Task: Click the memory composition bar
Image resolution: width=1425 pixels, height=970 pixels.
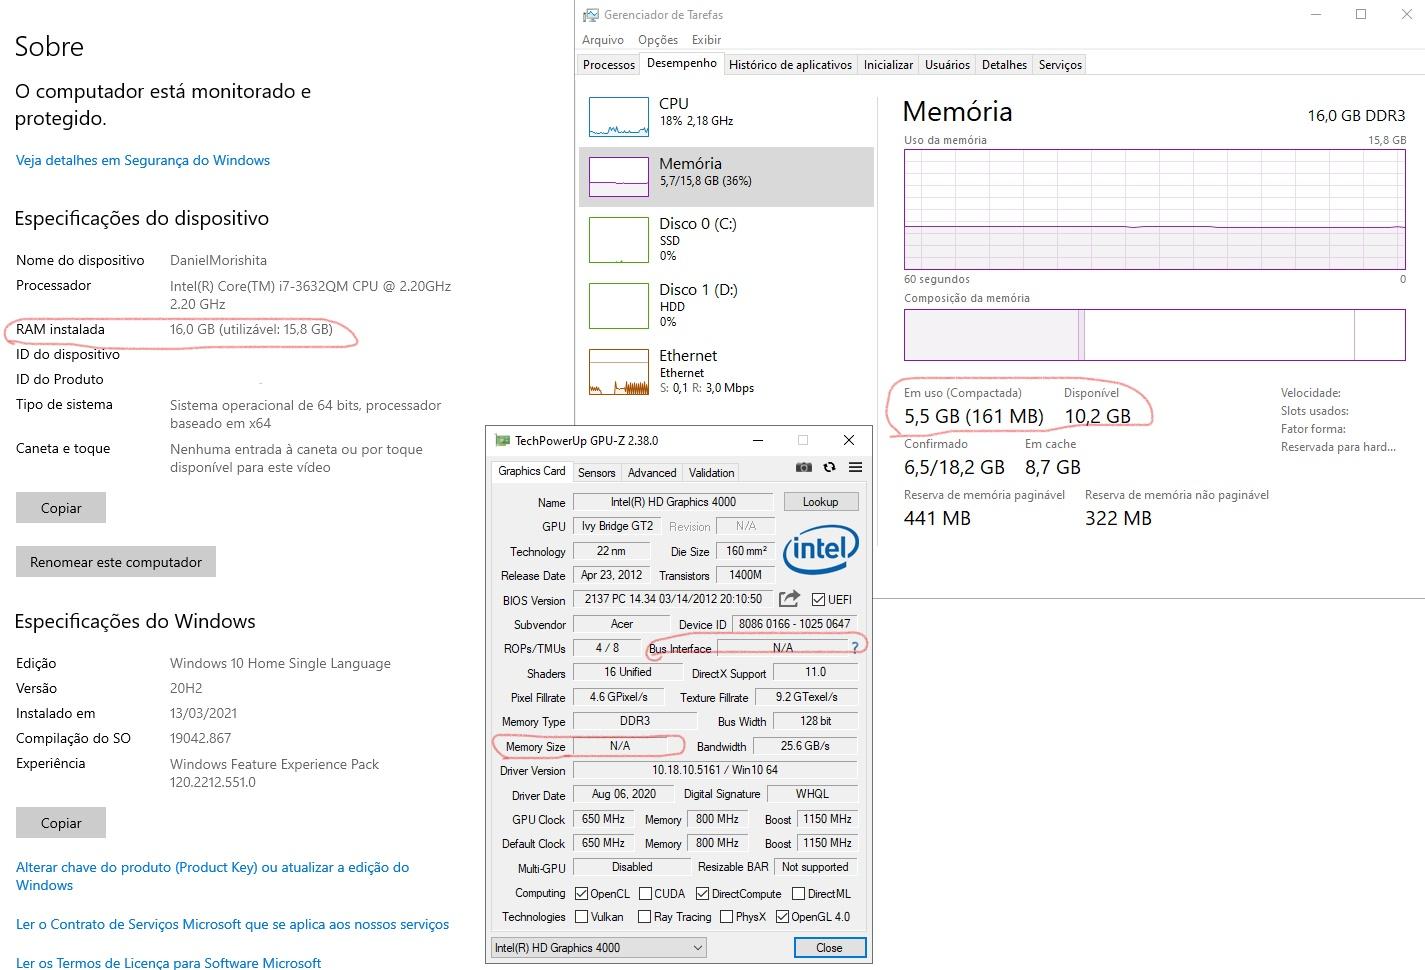Action: (x=1155, y=335)
